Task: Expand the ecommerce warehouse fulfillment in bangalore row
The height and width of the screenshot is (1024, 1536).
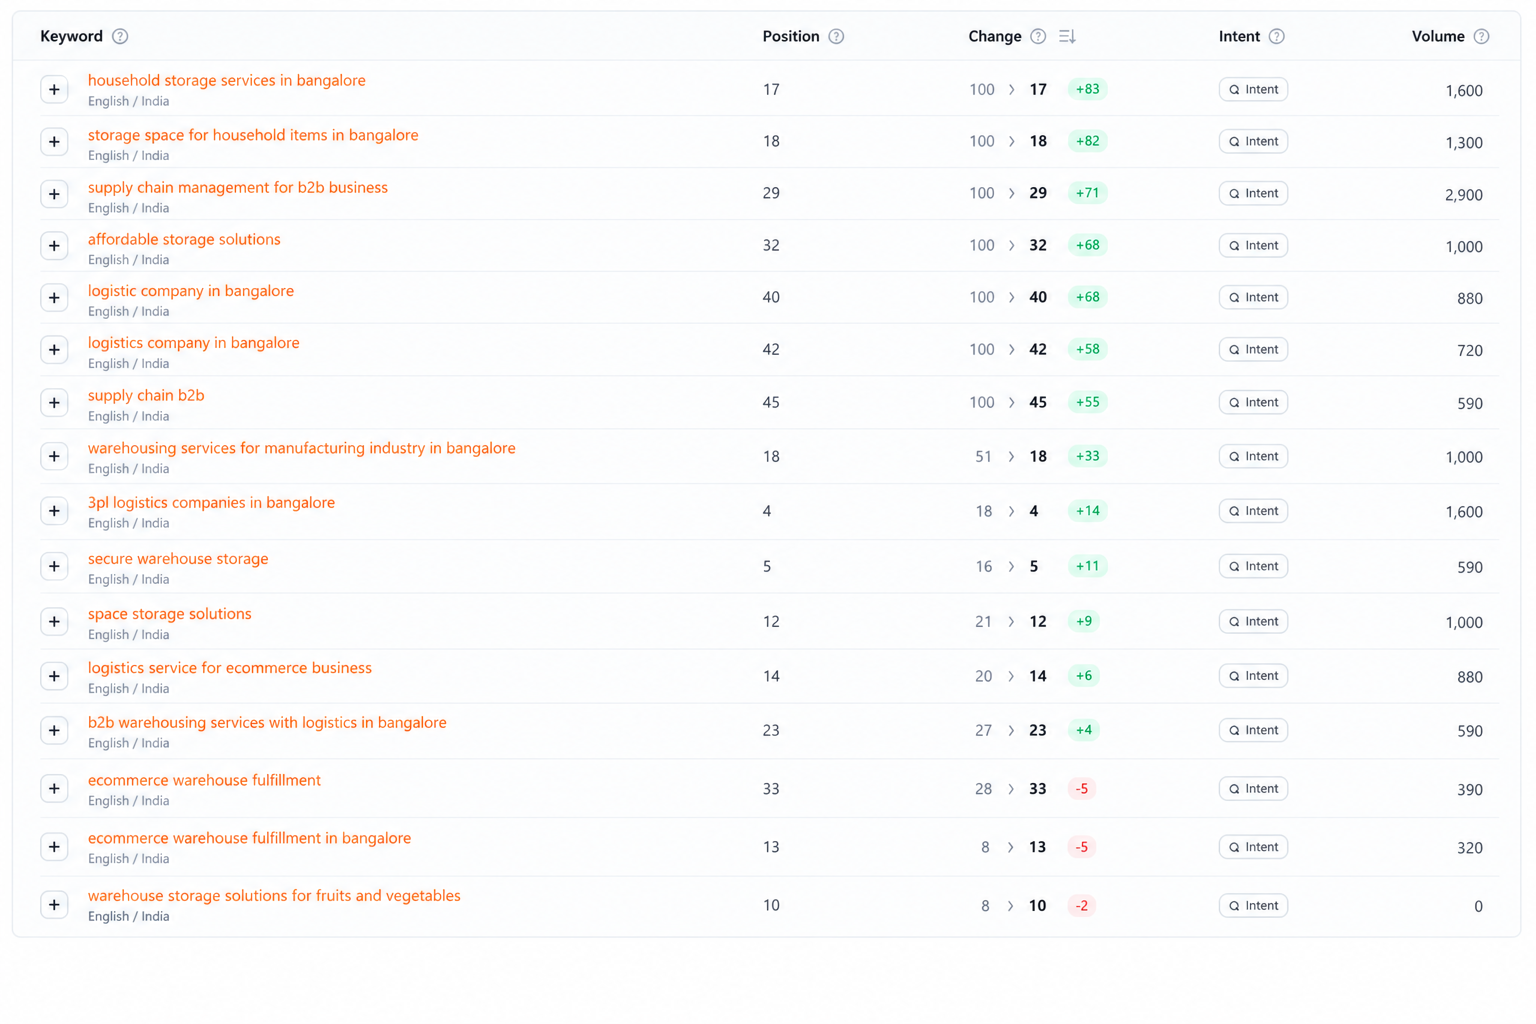Action: click(54, 847)
